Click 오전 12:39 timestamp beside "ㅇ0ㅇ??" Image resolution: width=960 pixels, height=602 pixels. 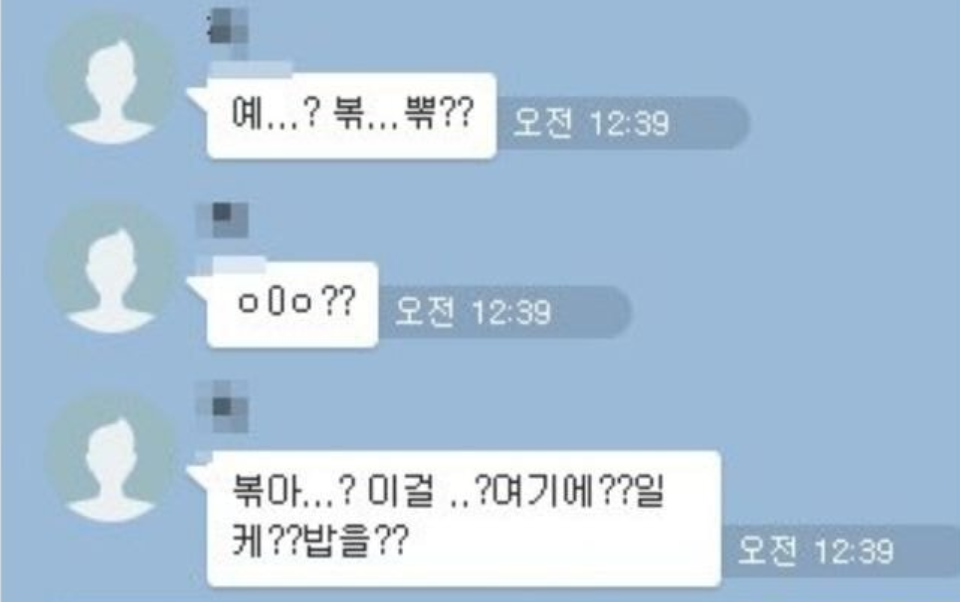pos(473,312)
